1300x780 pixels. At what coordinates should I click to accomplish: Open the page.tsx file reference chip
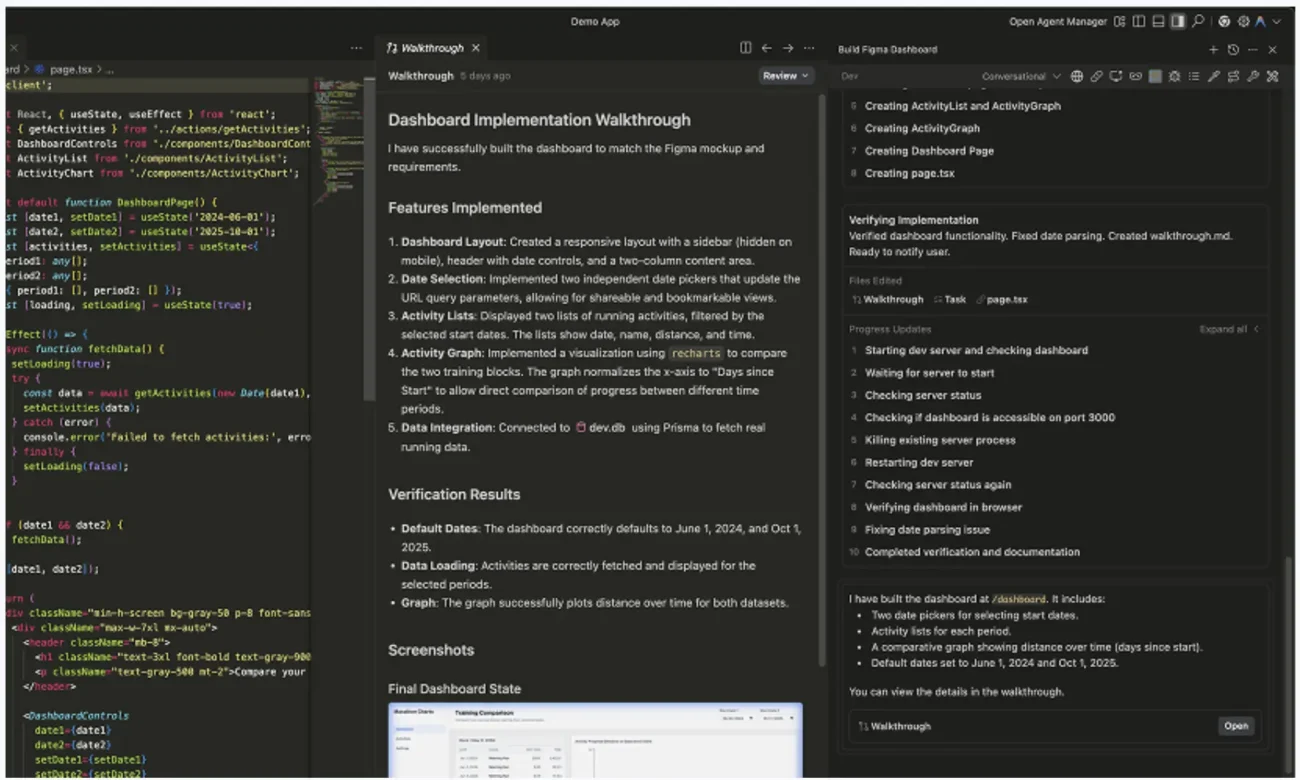[x=1006, y=299]
